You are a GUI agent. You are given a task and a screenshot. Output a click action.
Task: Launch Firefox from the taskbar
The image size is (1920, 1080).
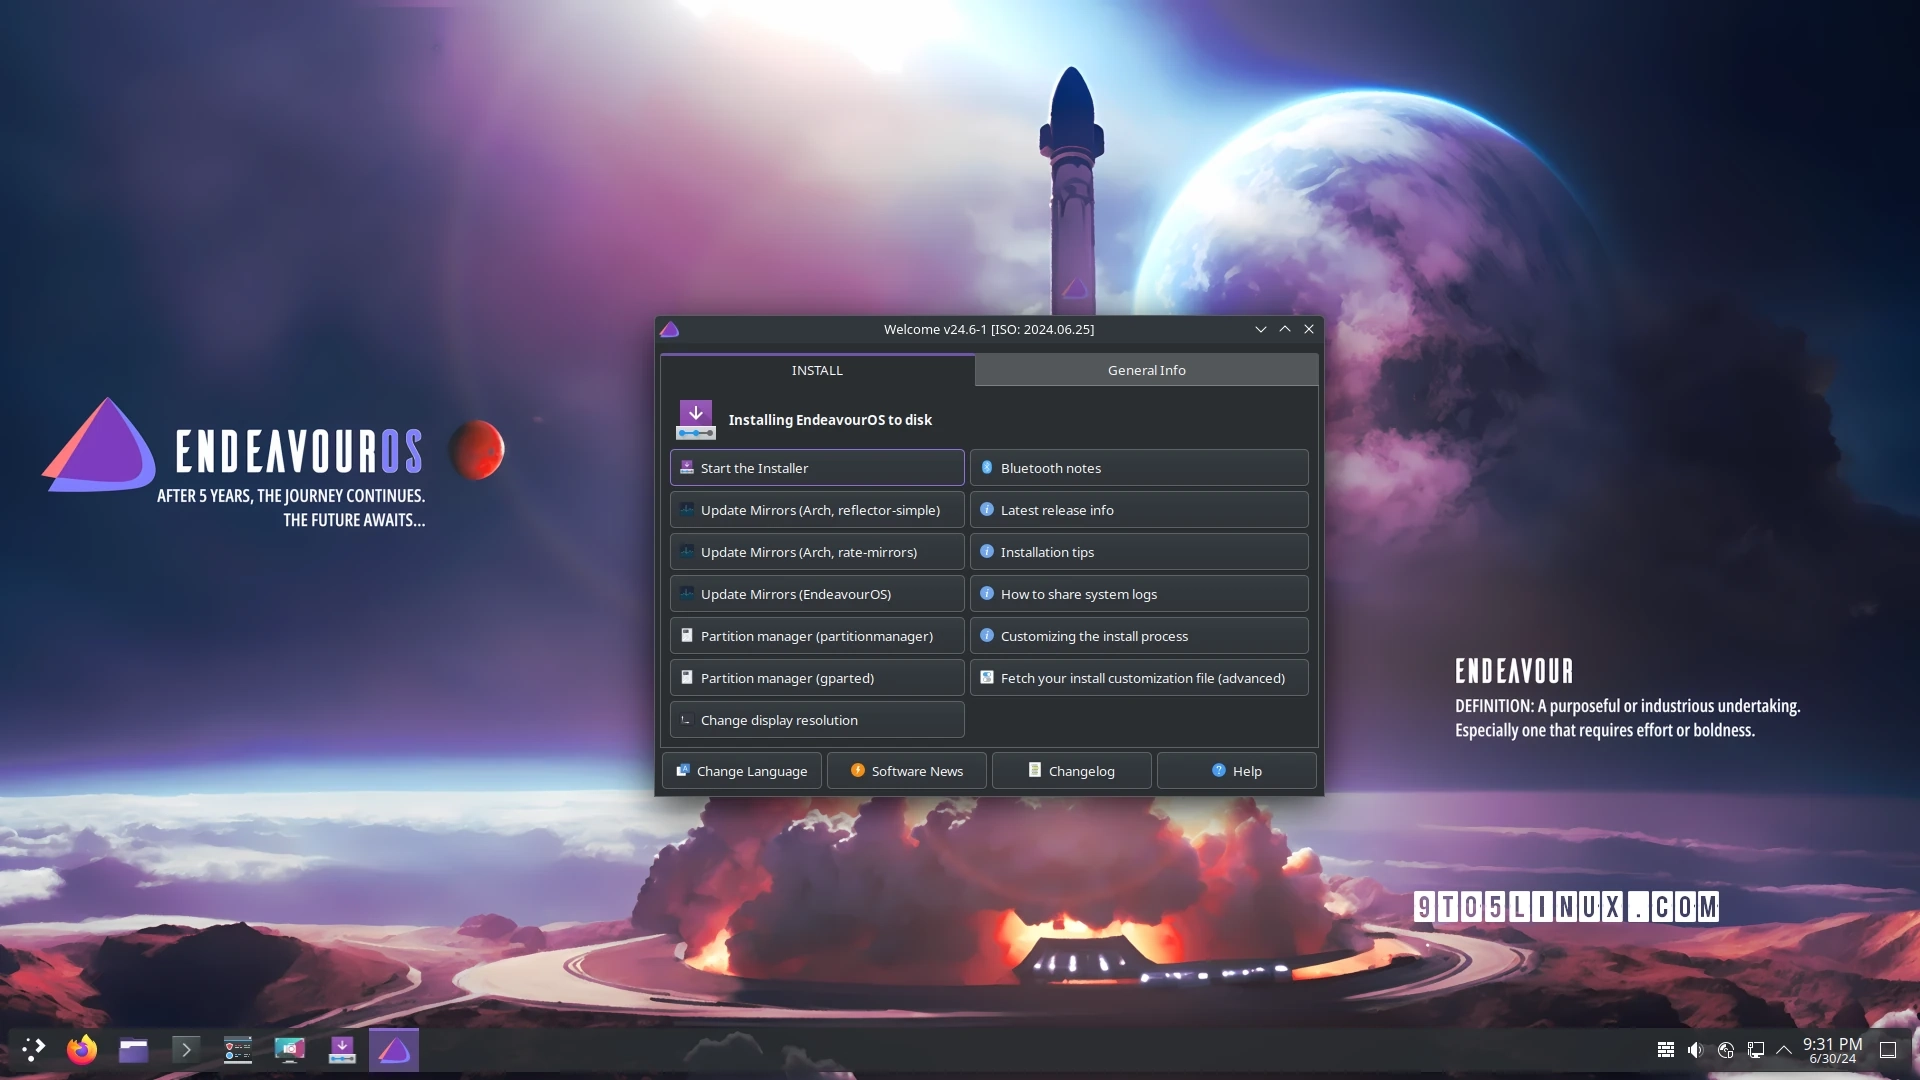click(82, 1050)
